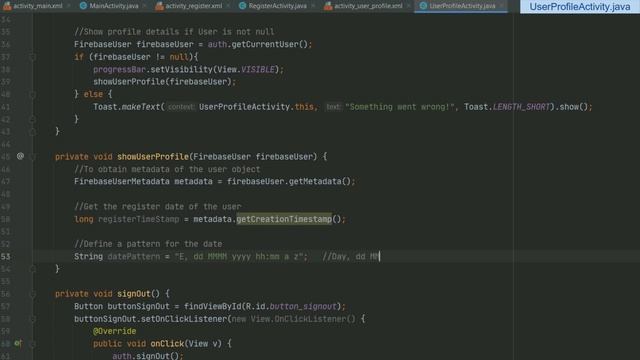Click the Java class icon on MainActivity.java tab
The width and height of the screenshot is (640, 360).
click(x=83, y=6)
